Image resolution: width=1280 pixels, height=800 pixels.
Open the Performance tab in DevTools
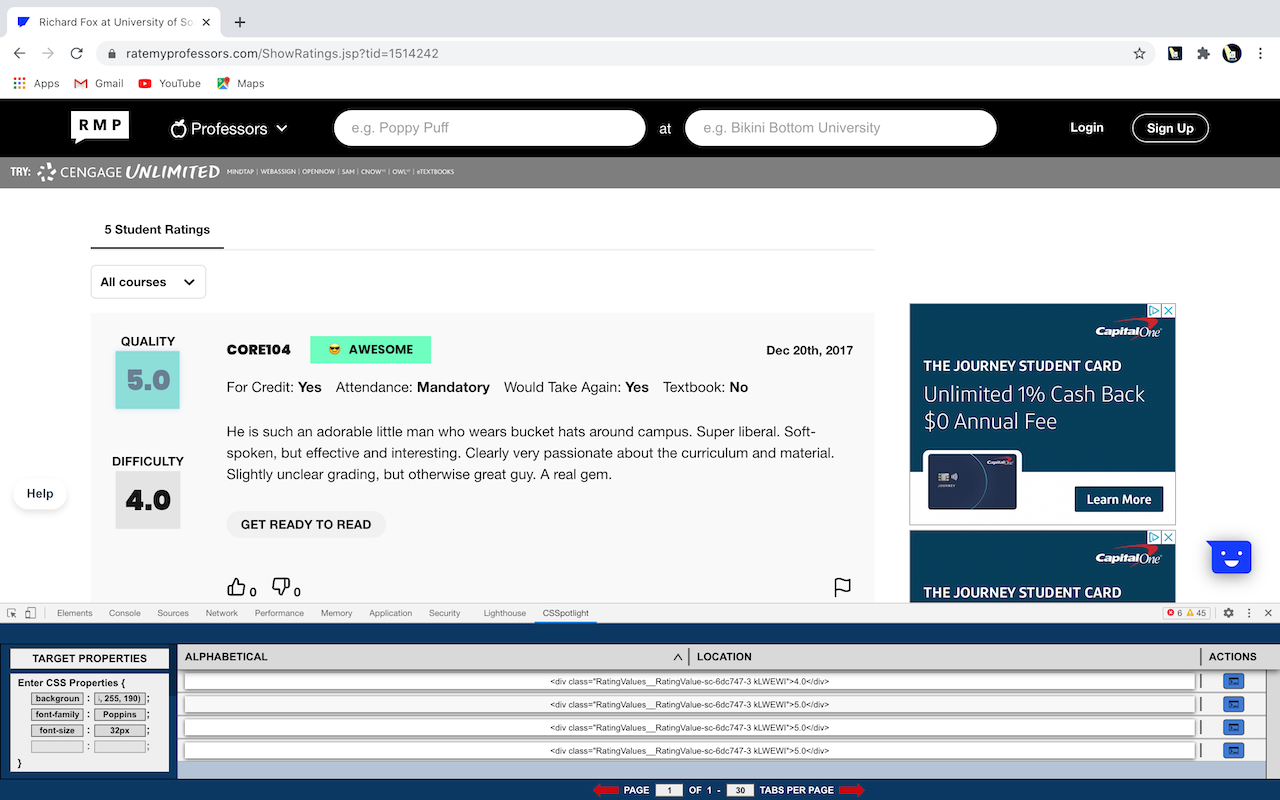click(279, 613)
